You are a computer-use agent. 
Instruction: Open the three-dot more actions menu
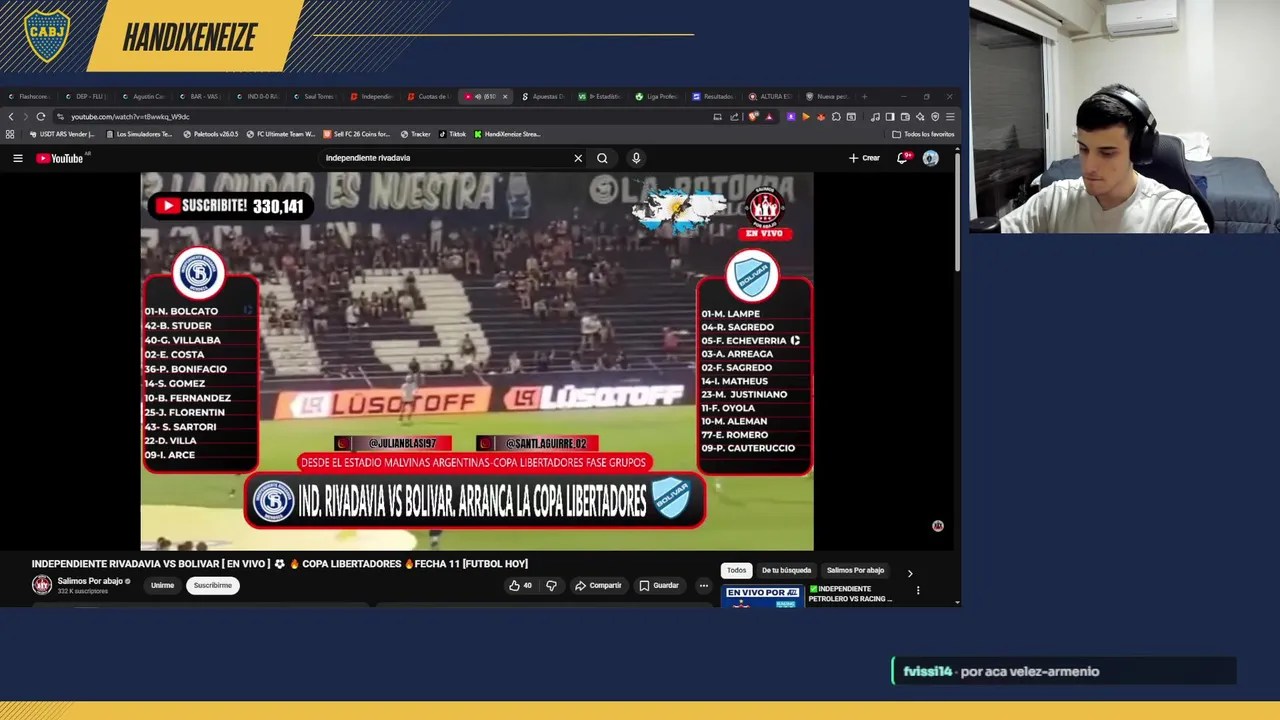tap(704, 585)
